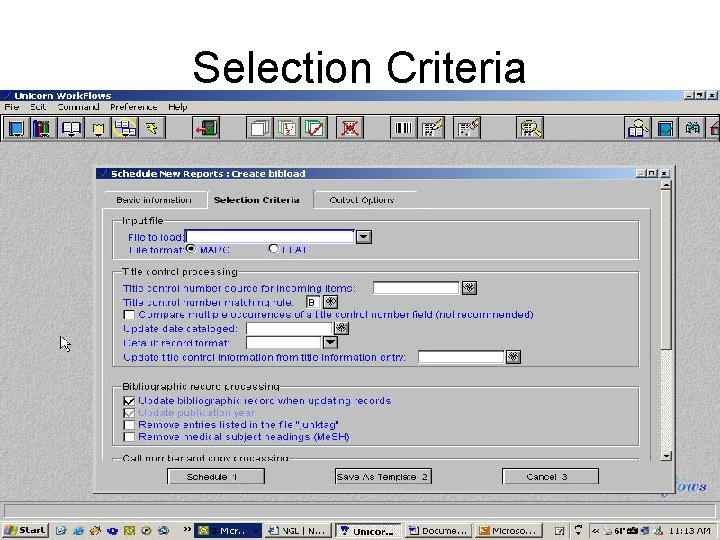720x540 pixels.
Task: Open gadget beside Title control number source field
Action: (x=469, y=288)
